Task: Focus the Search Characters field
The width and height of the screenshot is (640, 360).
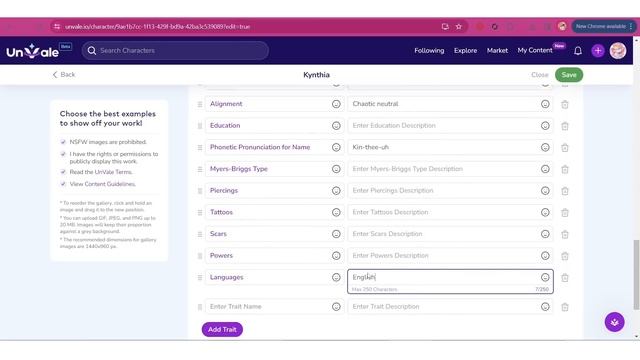Action: click(176, 51)
